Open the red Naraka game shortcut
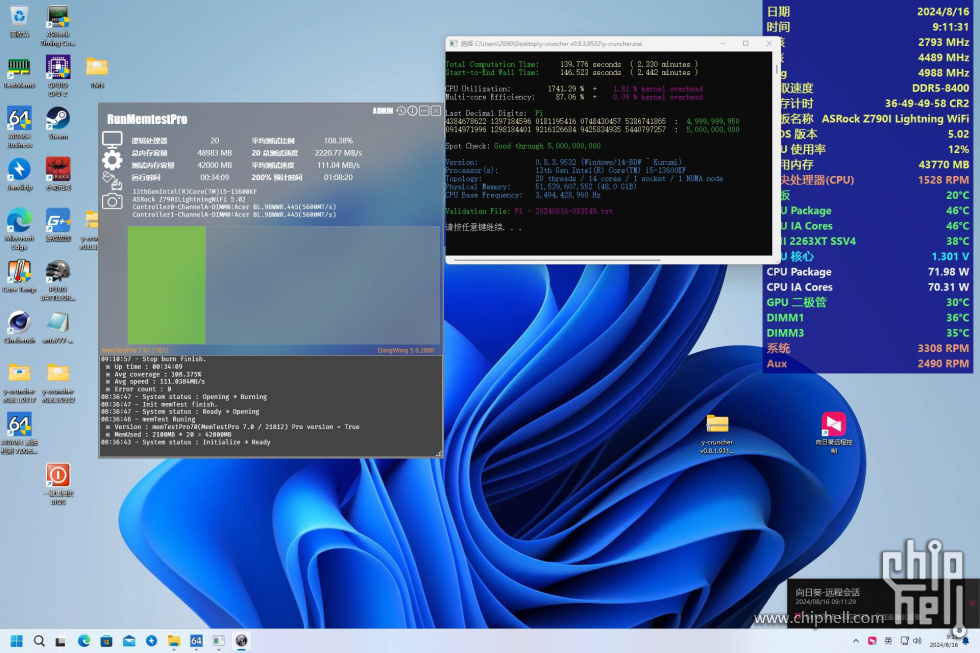 click(x=58, y=174)
